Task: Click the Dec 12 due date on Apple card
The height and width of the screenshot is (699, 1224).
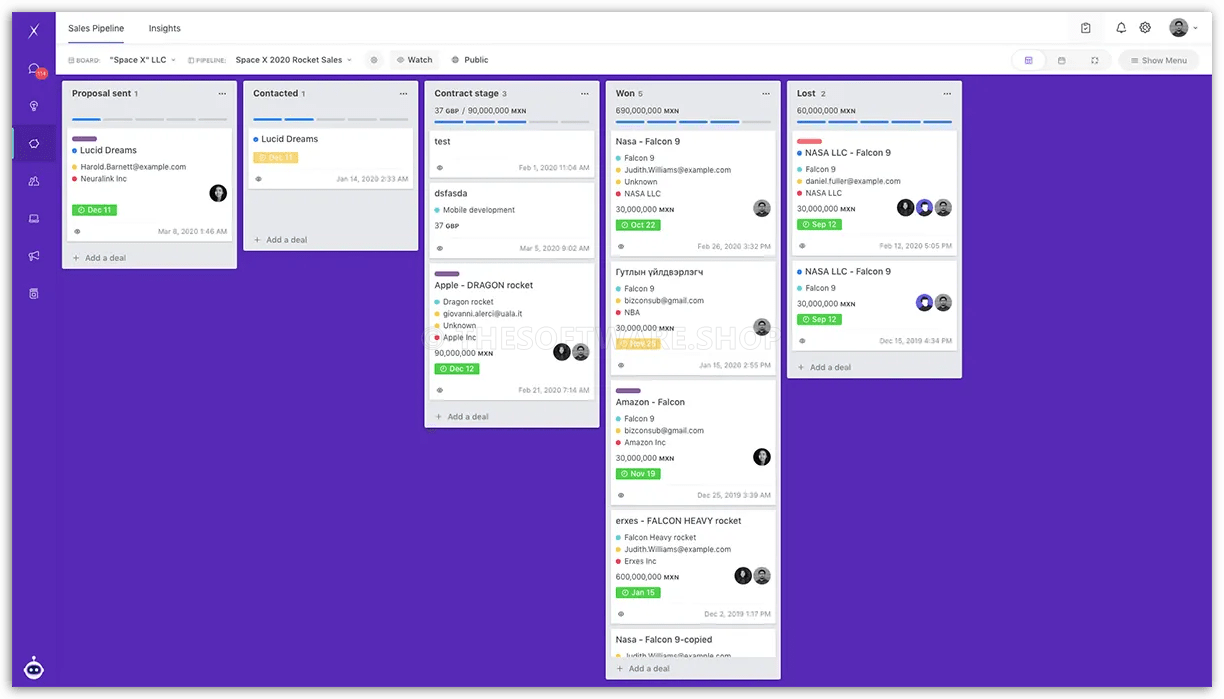Action: 457,369
